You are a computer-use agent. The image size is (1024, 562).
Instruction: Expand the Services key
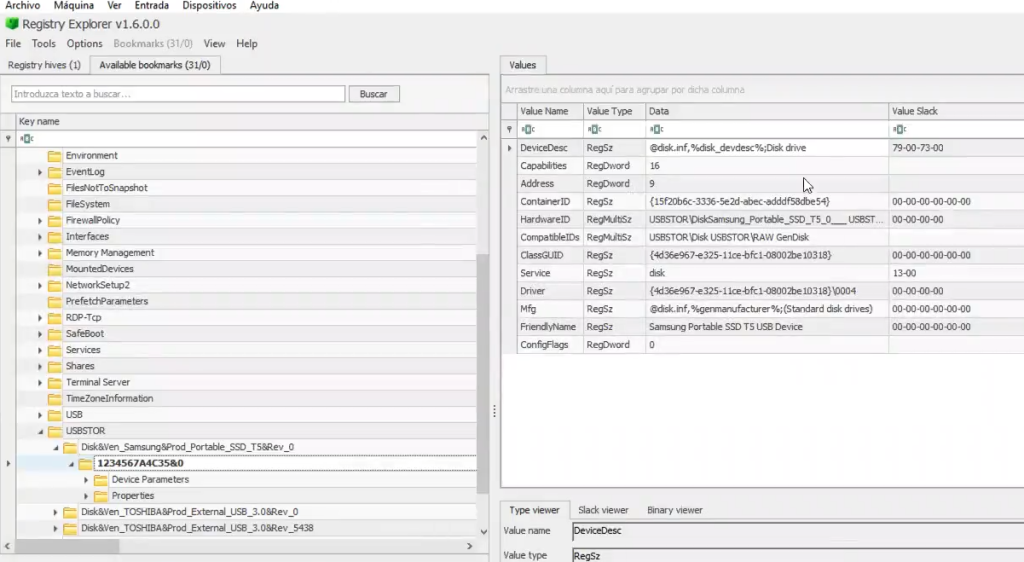click(x=40, y=350)
